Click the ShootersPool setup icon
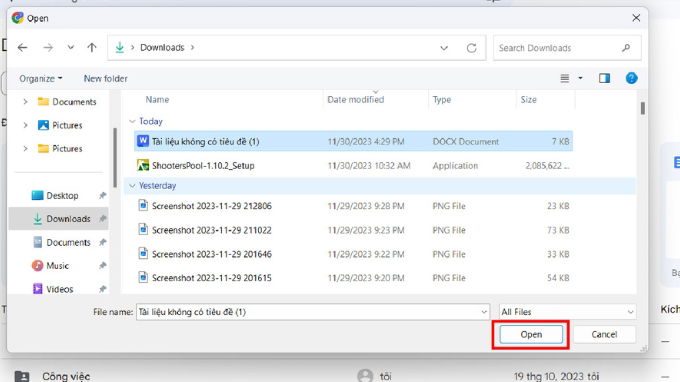This screenshot has width=680, height=382. point(143,165)
